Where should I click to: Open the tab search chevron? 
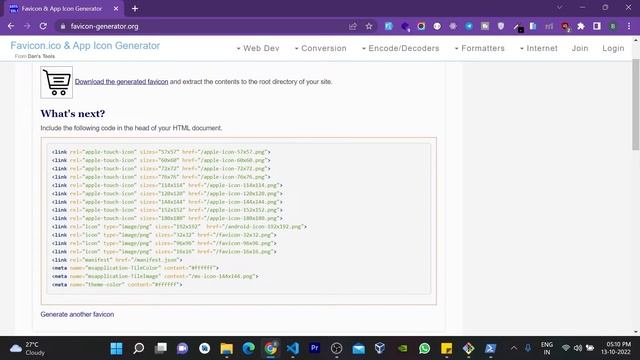point(560,7)
